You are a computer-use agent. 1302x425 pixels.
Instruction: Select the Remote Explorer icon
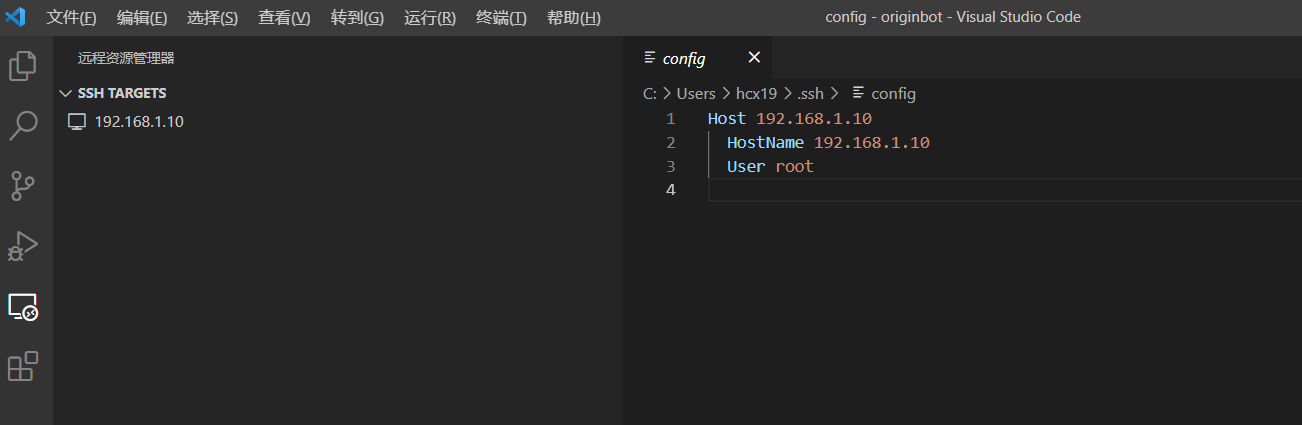pos(23,307)
